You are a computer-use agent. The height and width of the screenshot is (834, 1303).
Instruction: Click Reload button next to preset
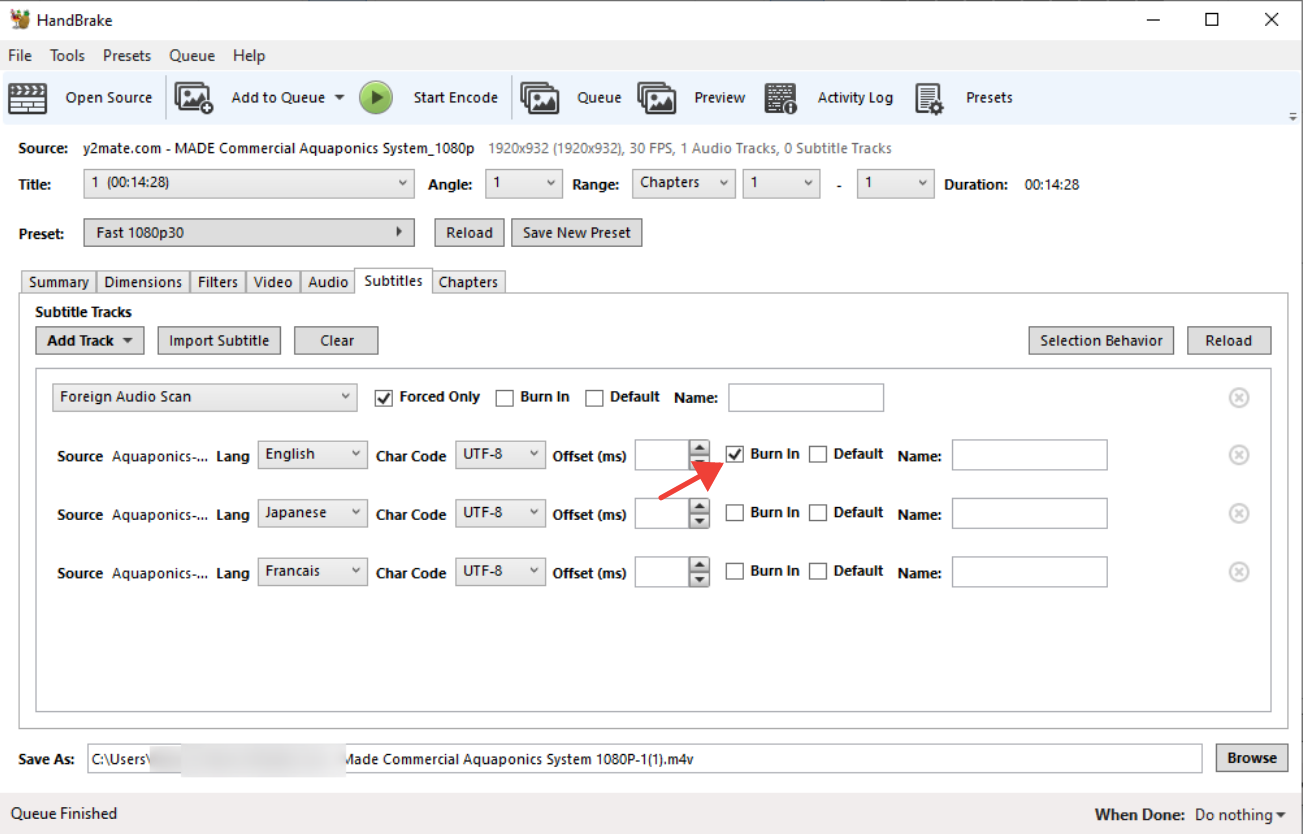click(x=470, y=233)
